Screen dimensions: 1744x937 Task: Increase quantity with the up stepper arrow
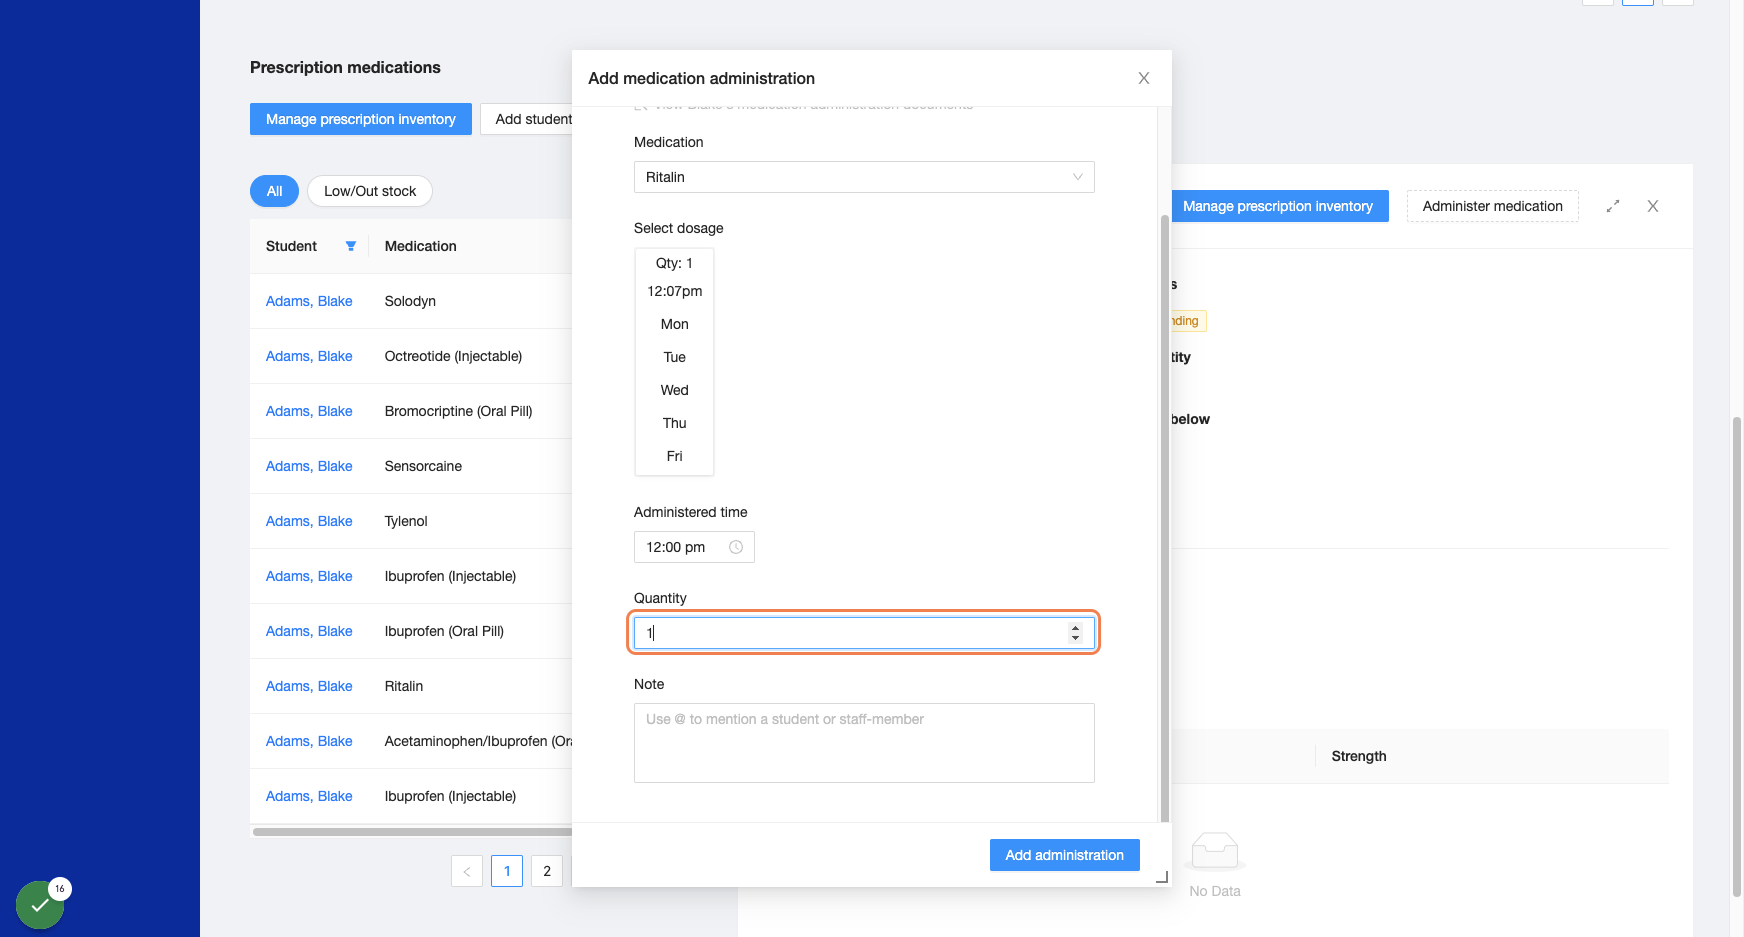coord(1076,628)
